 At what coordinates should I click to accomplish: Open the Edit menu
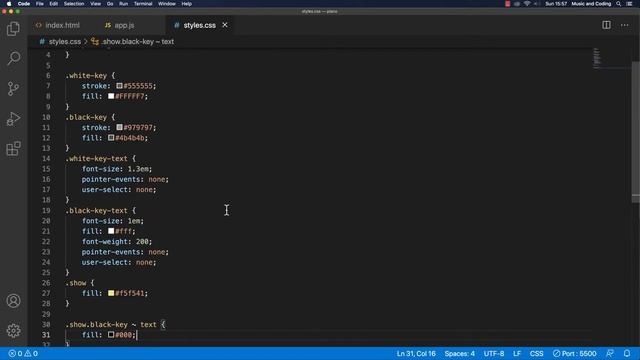click(x=53, y=4)
